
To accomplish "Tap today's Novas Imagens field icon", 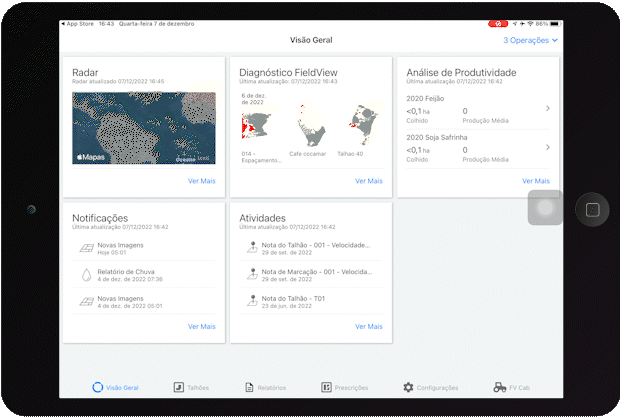I will [87, 247].
